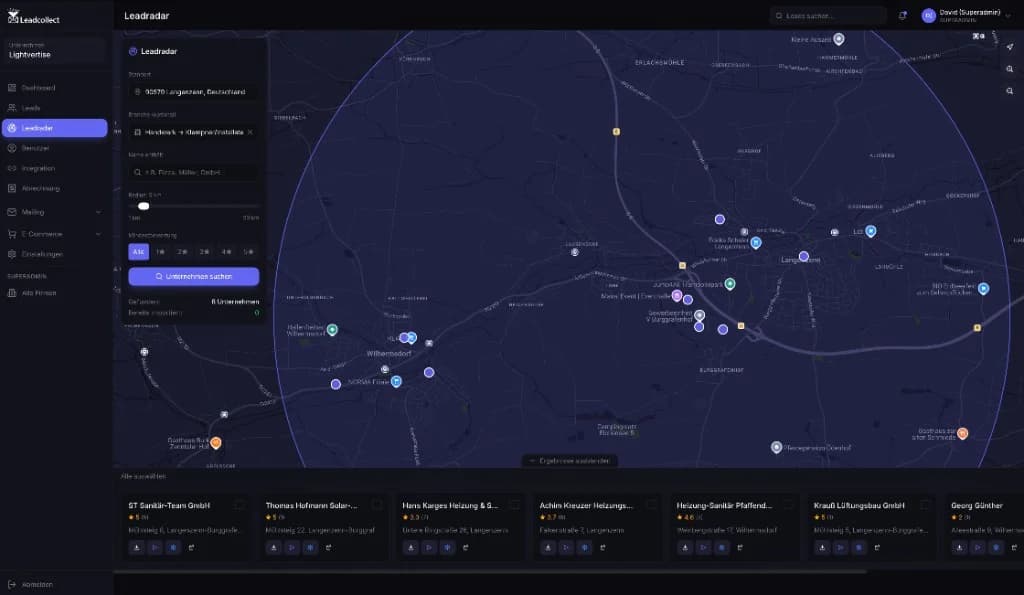Focus the Leads suchen search field
Viewport: 1024px width, 595px height.
(827, 16)
